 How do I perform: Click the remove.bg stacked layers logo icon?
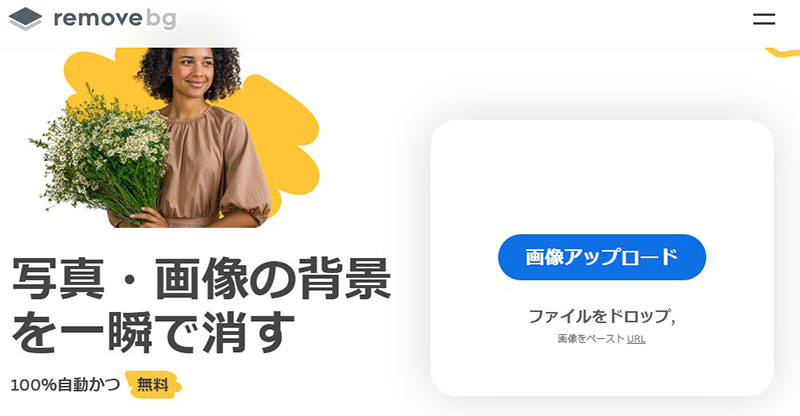[x=26, y=19]
